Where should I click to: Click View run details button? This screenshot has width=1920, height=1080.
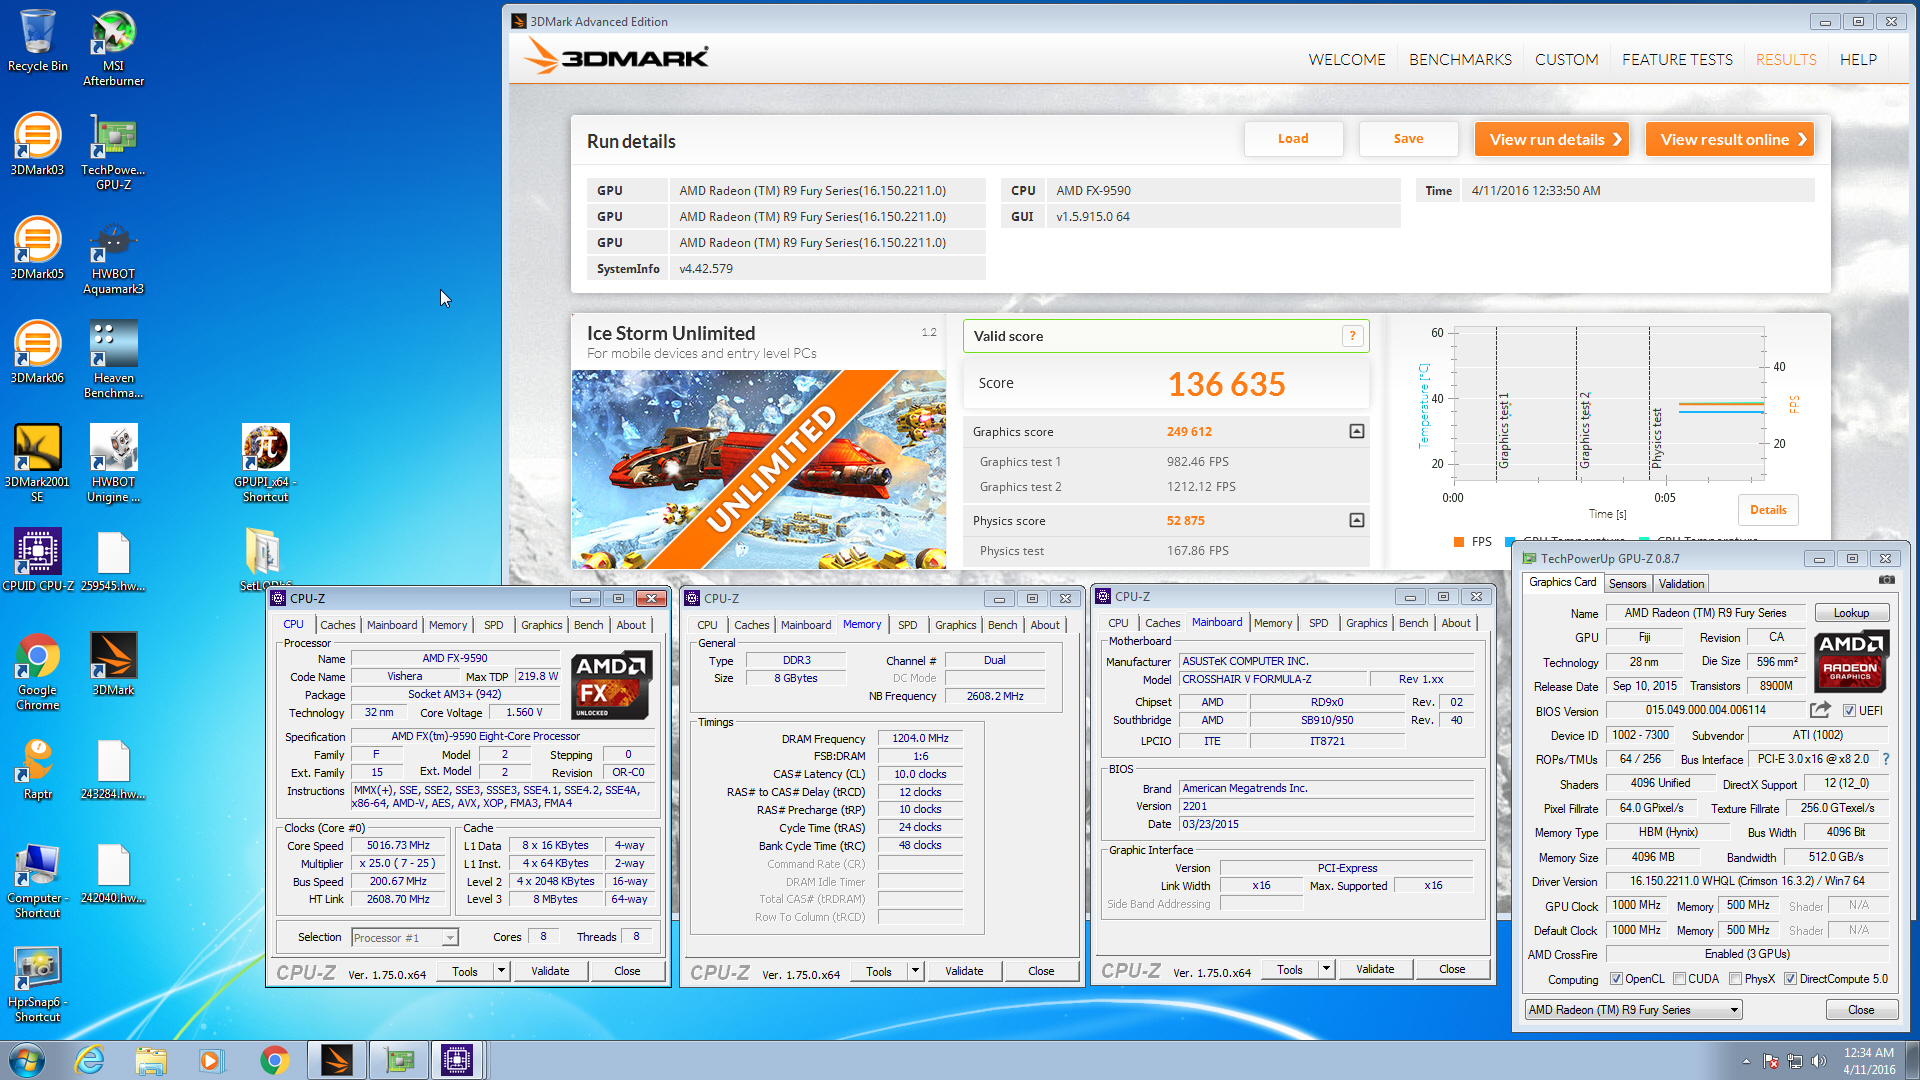tap(1552, 139)
